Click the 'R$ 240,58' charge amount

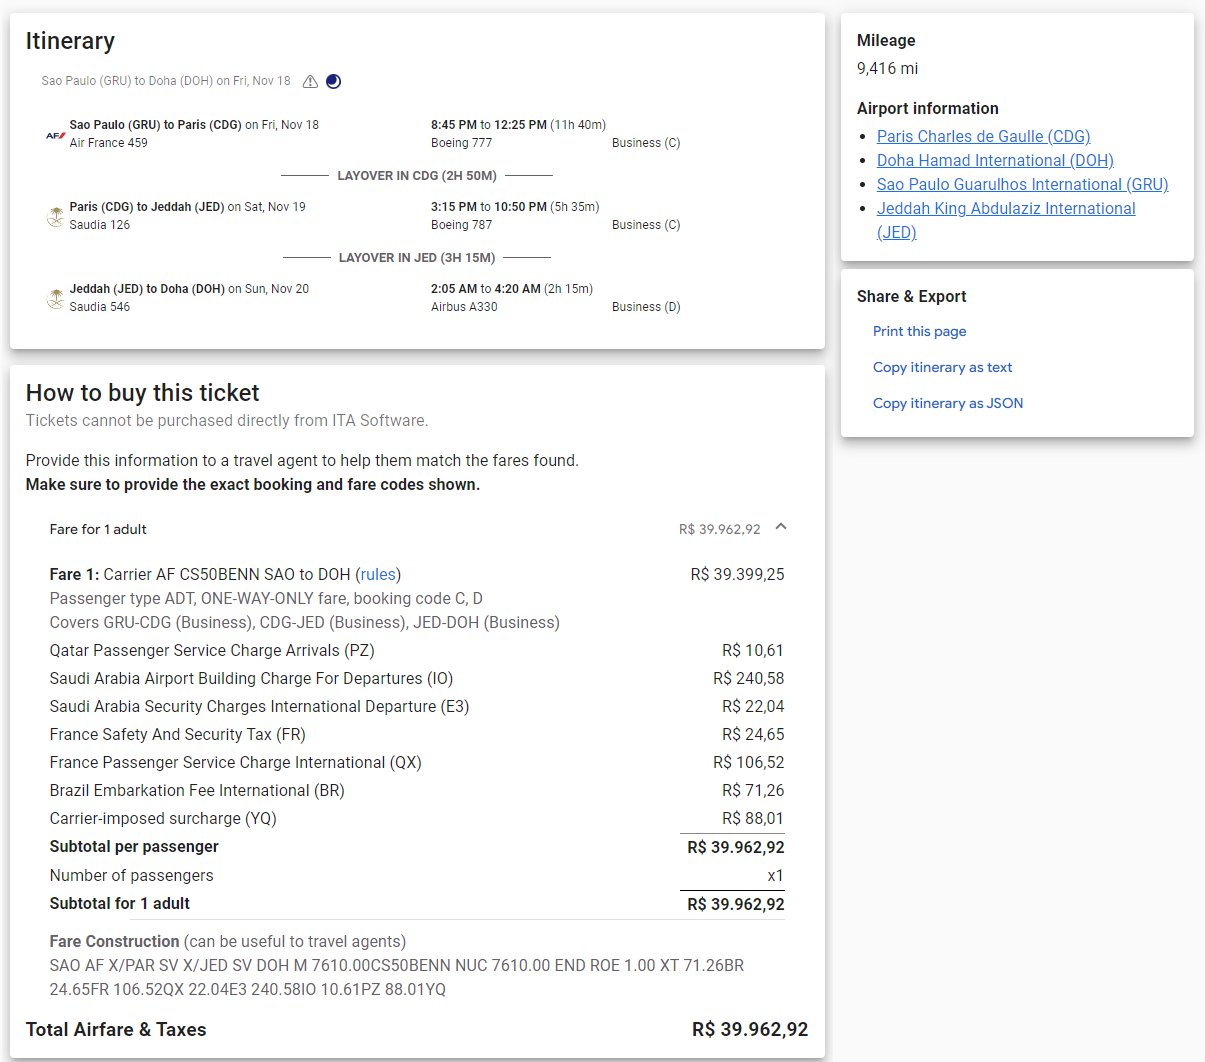coord(749,678)
